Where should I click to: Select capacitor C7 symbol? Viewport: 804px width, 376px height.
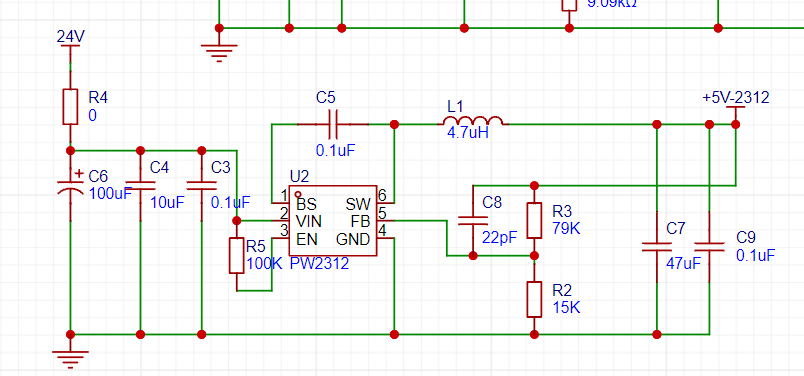657,247
